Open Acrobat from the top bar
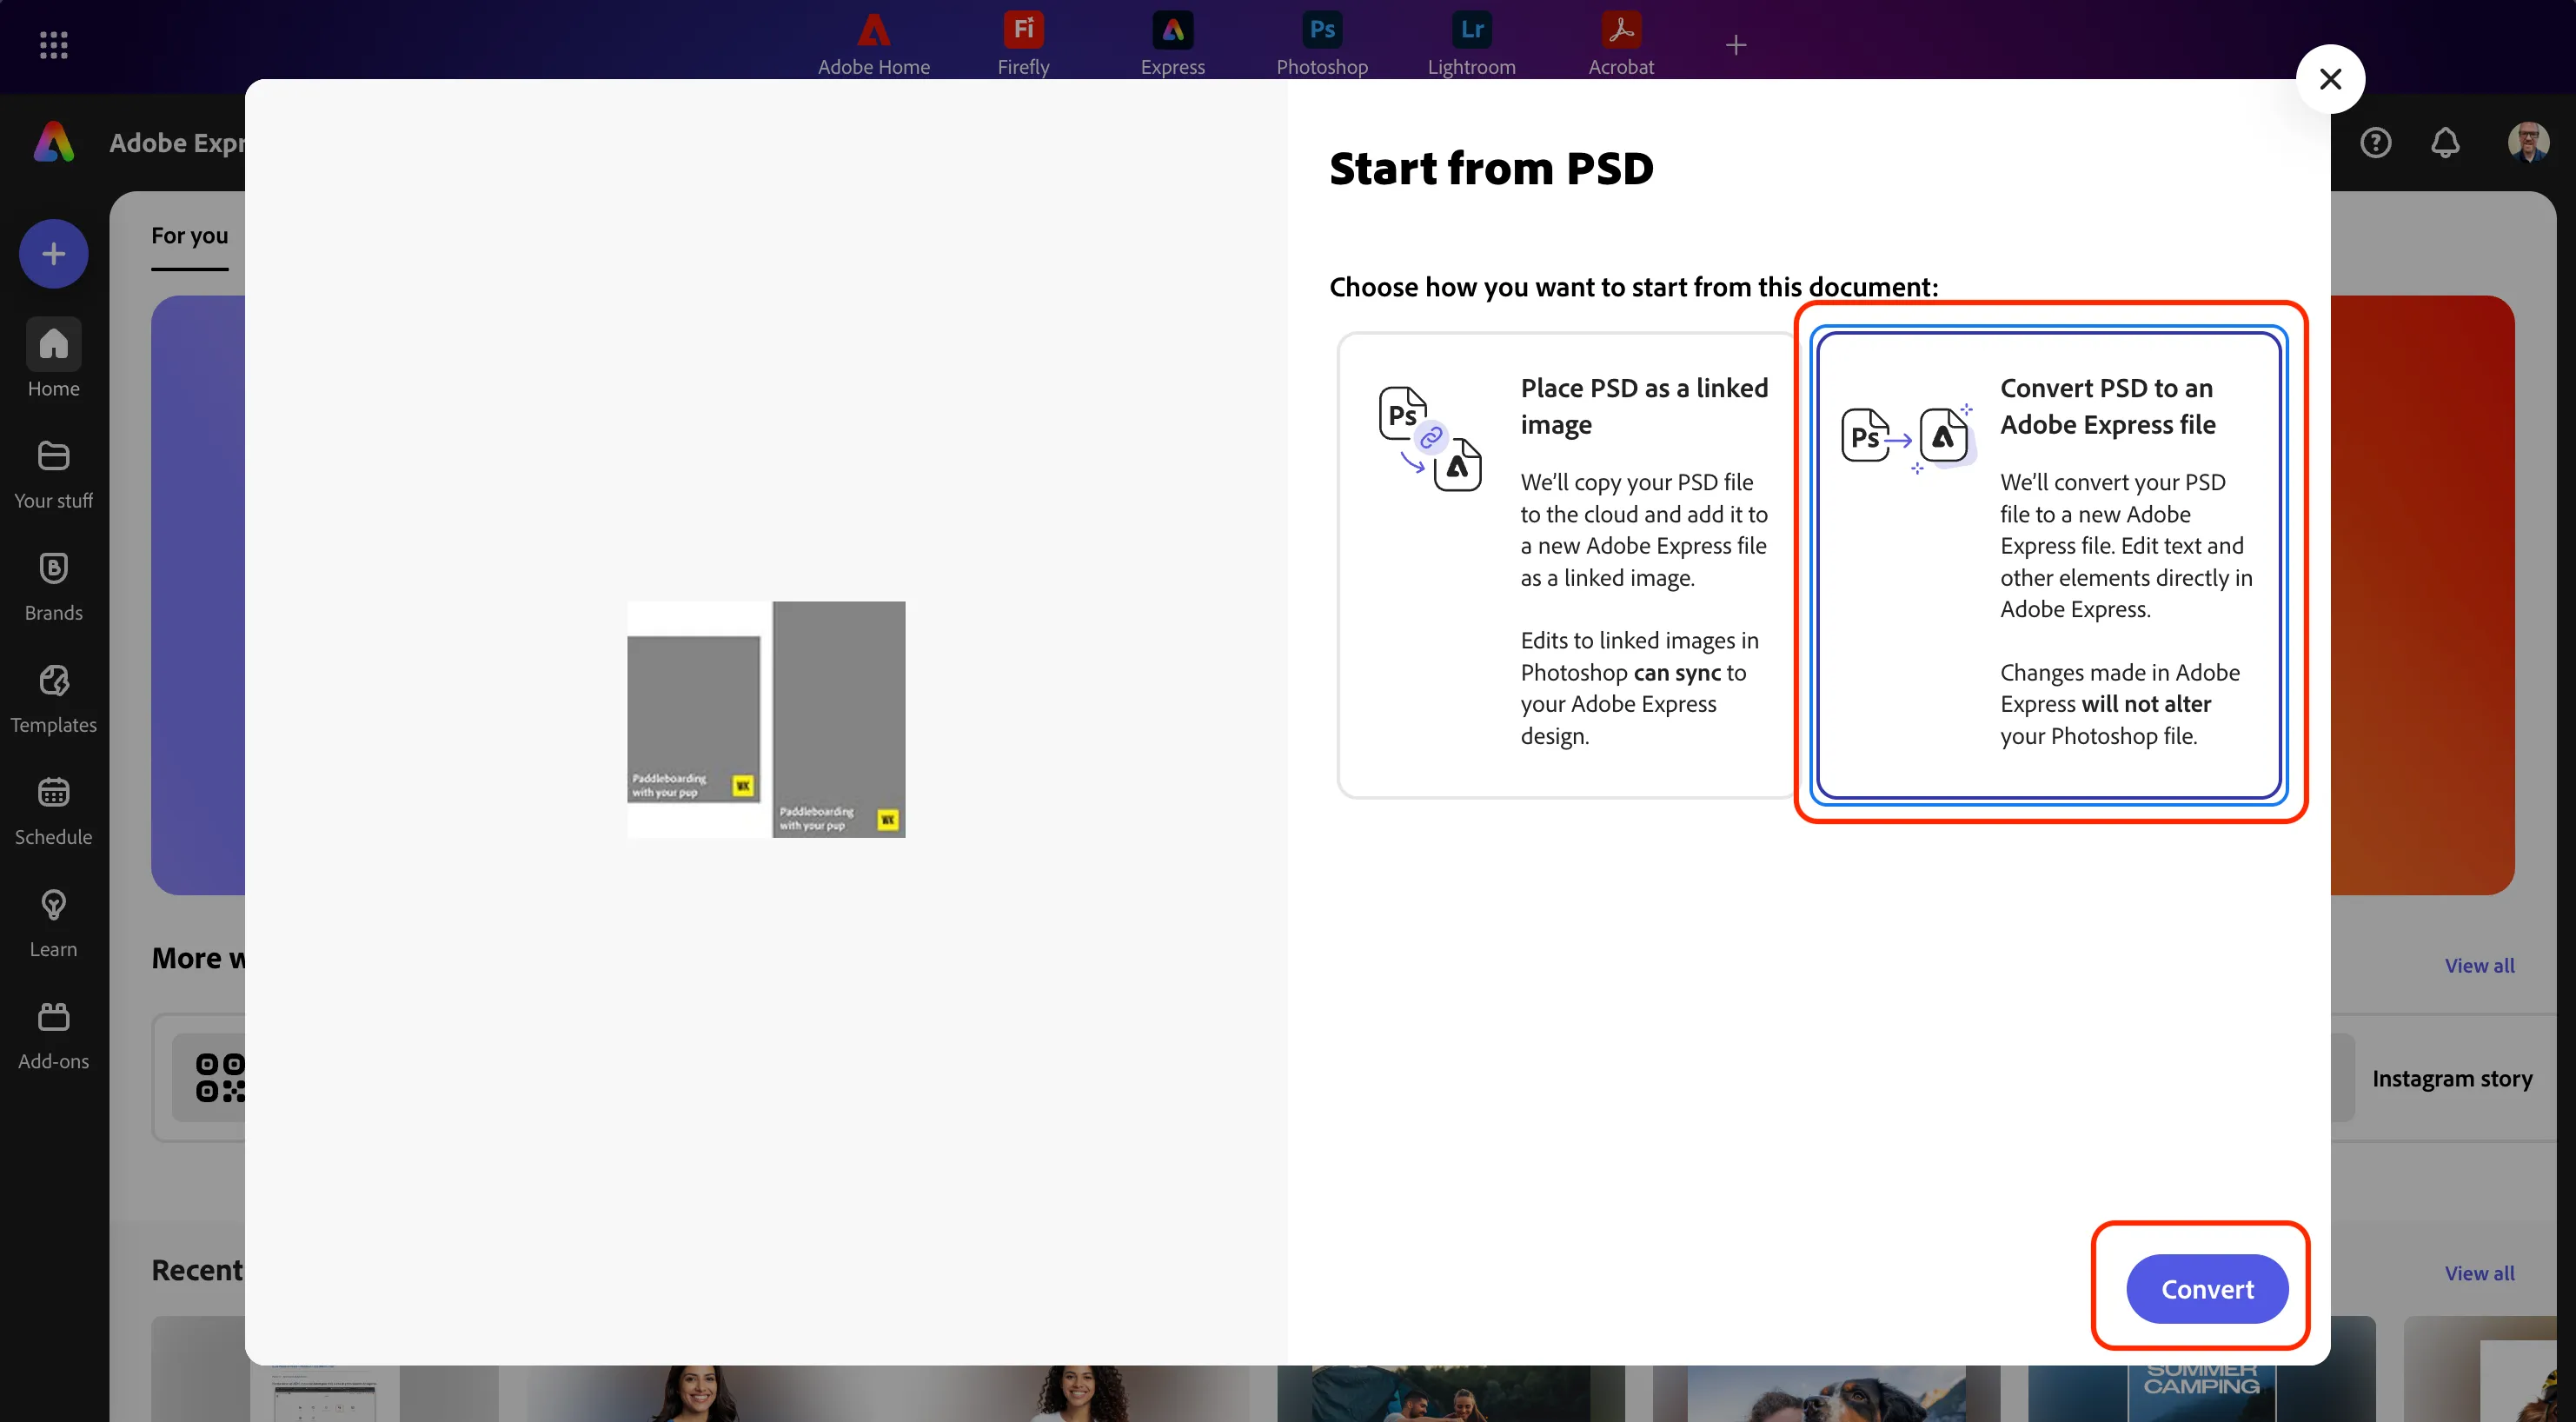Image resolution: width=2576 pixels, height=1422 pixels. click(1620, 44)
